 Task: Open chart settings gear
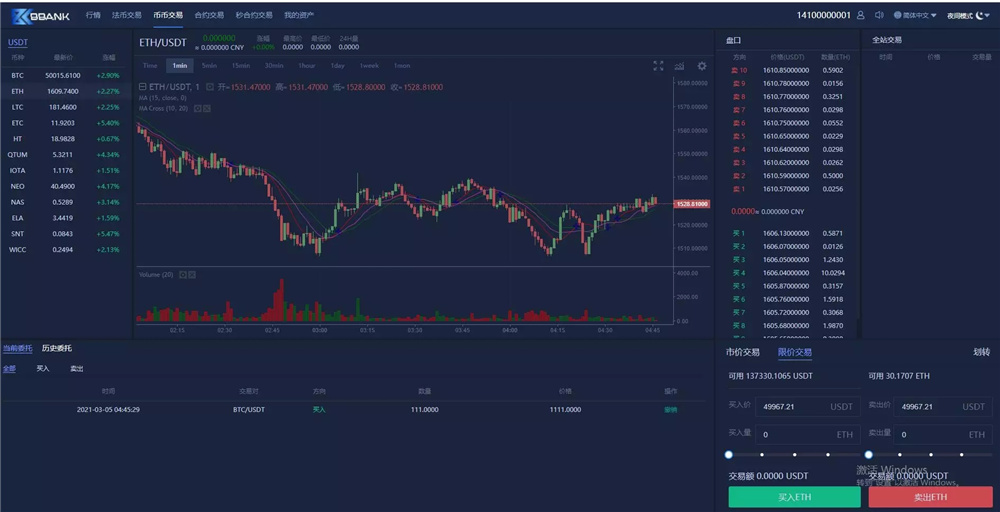pyautogui.click(x=702, y=66)
